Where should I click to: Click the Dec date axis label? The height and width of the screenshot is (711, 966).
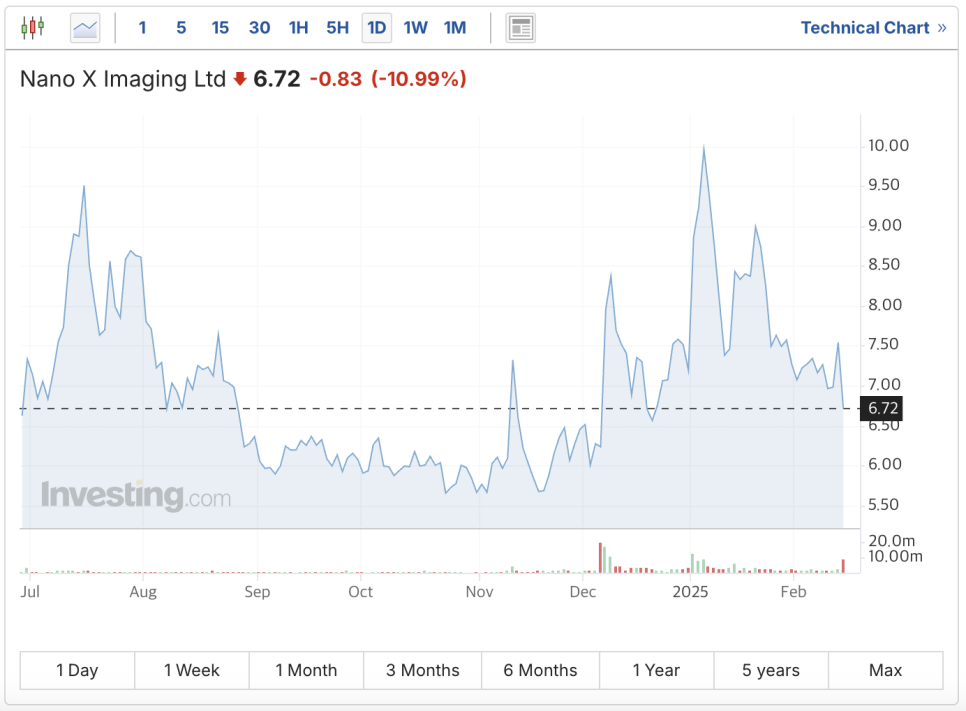point(582,591)
